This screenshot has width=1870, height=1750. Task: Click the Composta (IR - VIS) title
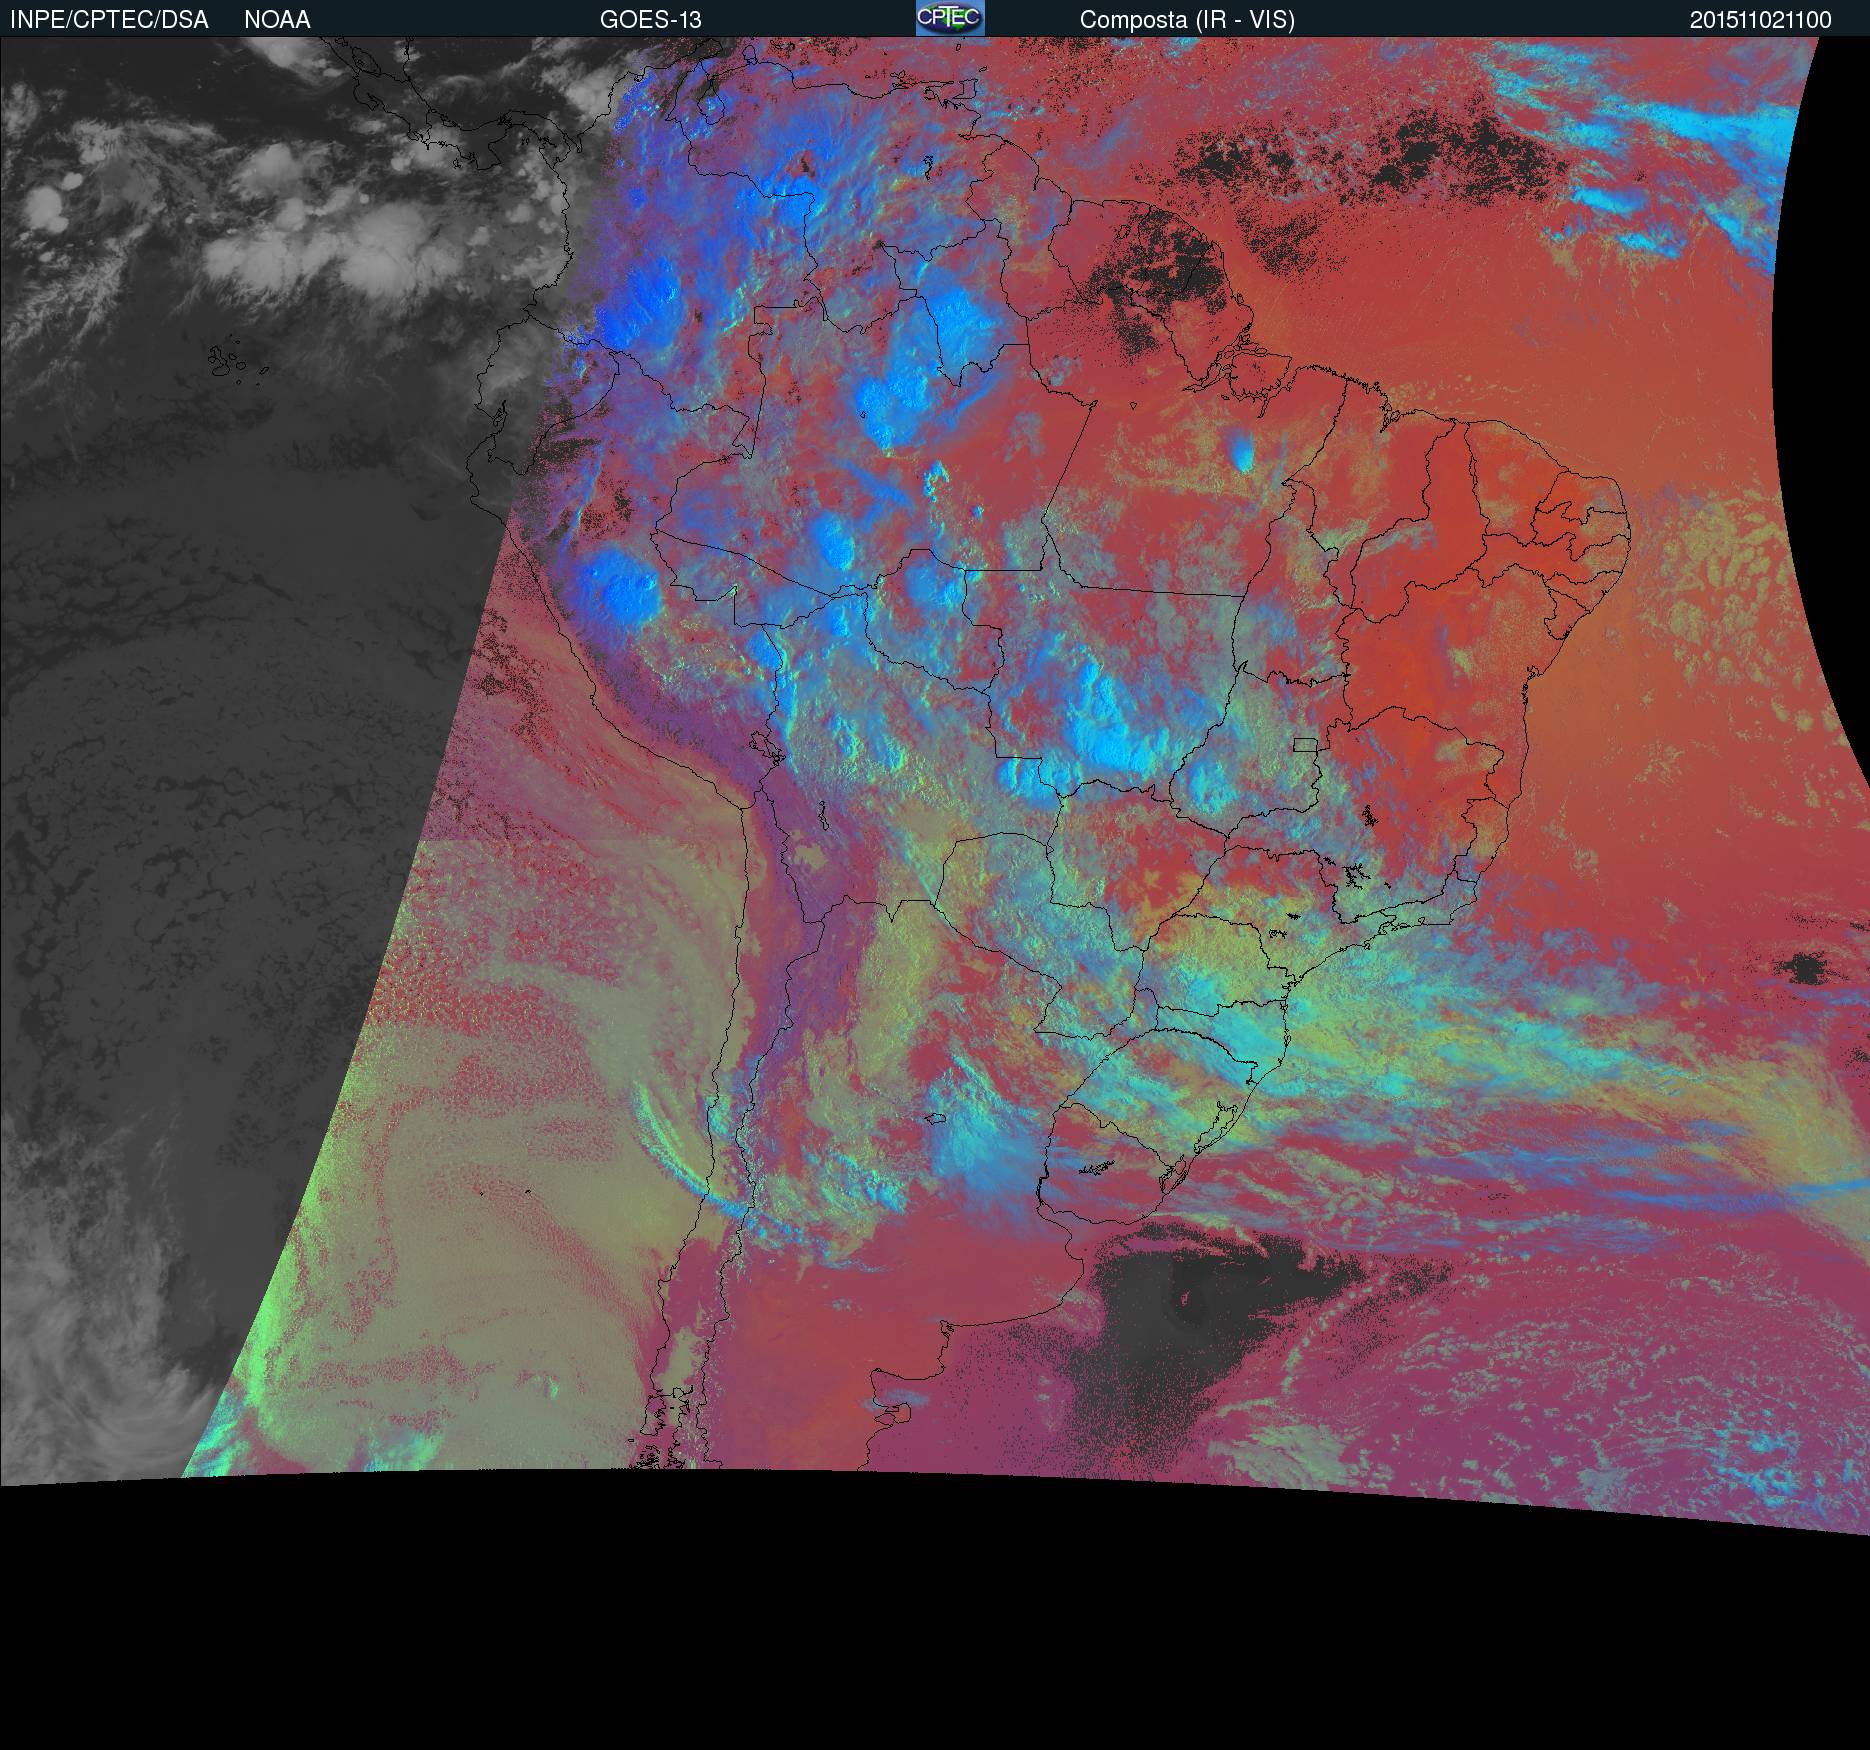coord(1187,20)
